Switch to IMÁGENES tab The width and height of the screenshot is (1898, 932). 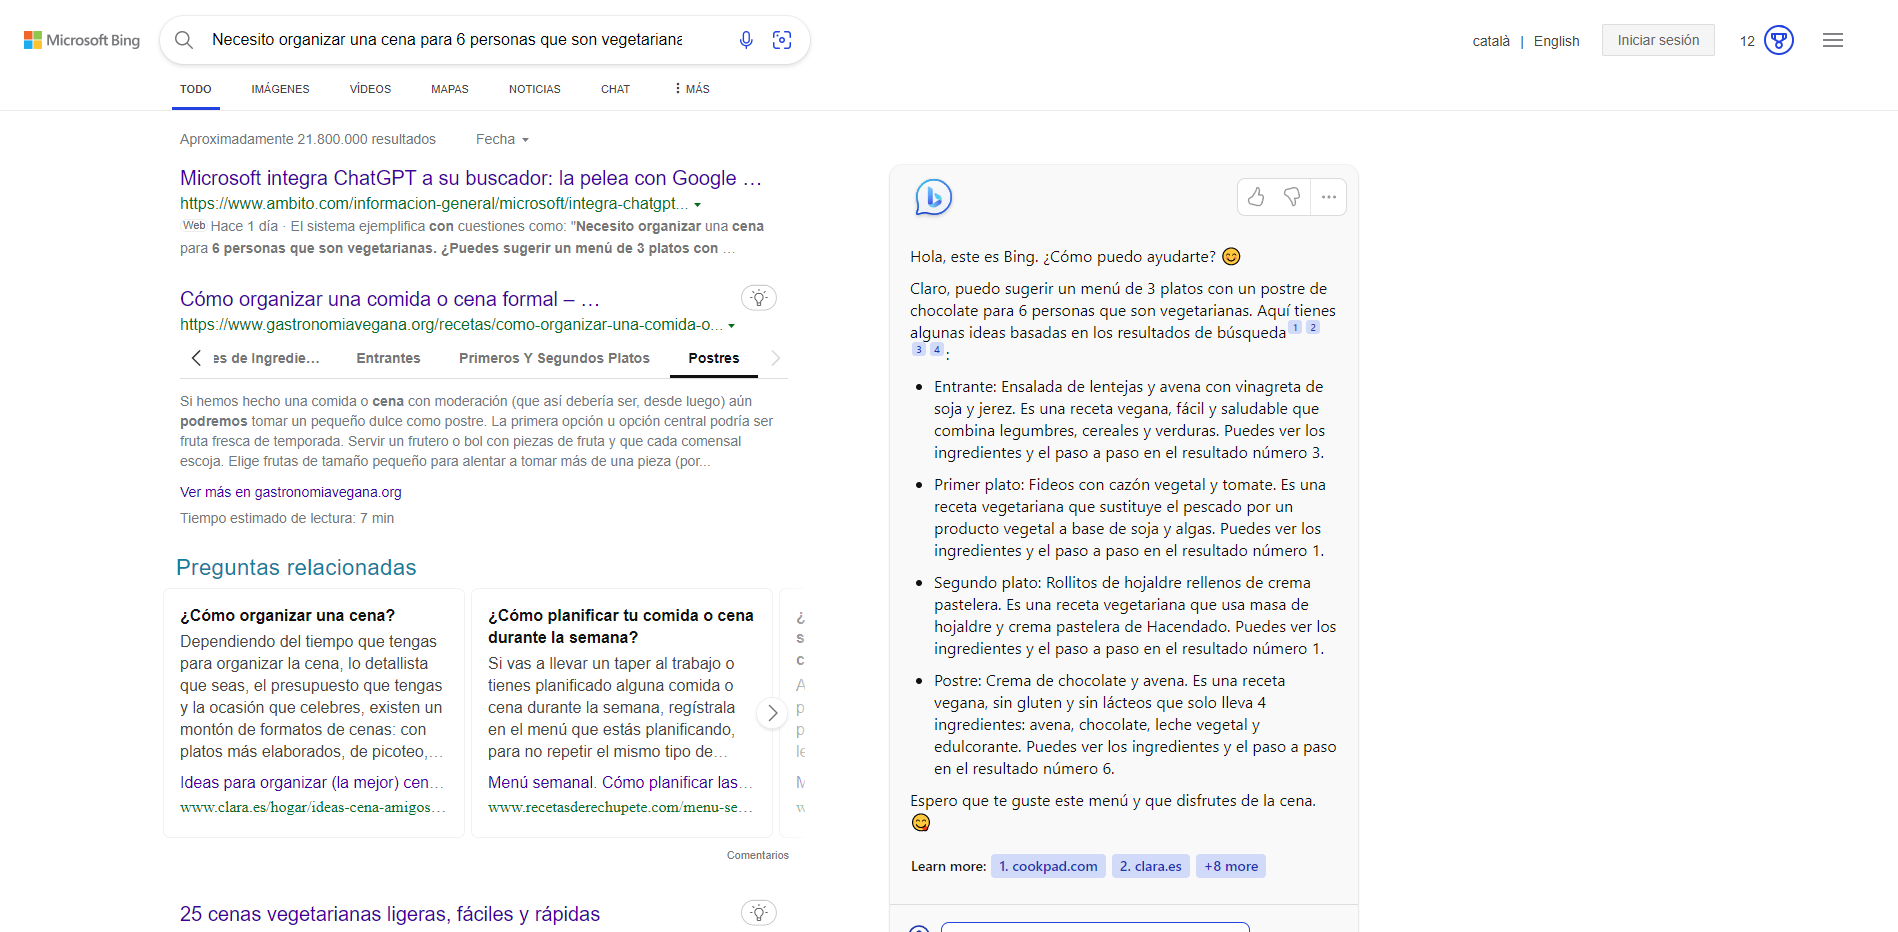(x=280, y=89)
